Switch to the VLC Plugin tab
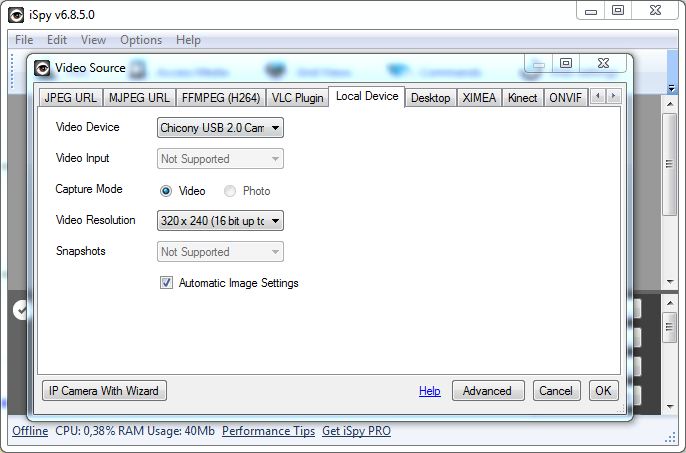This screenshot has width=686, height=453. [298, 98]
